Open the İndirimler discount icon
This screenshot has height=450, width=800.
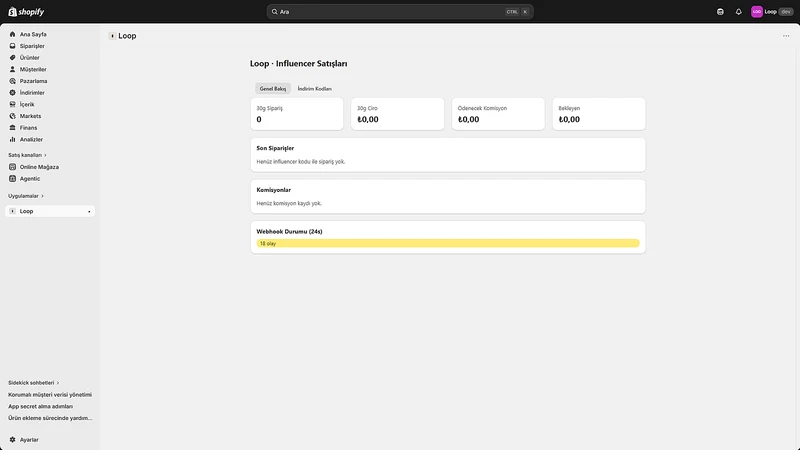point(13,93)
